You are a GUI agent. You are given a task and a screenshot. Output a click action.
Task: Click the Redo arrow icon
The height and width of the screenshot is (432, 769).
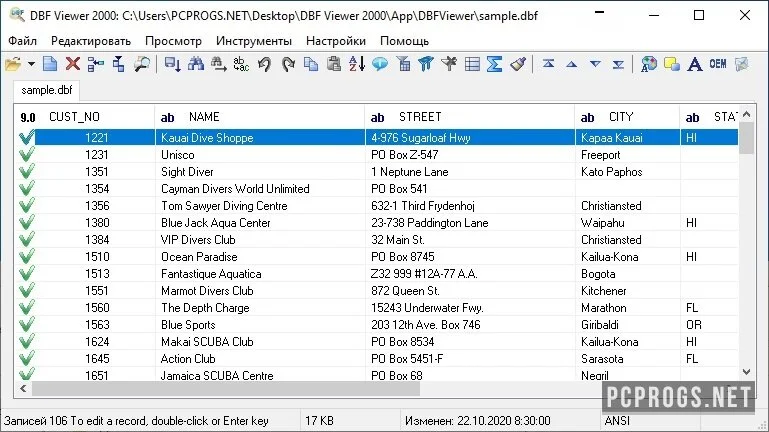pos(288,64)
